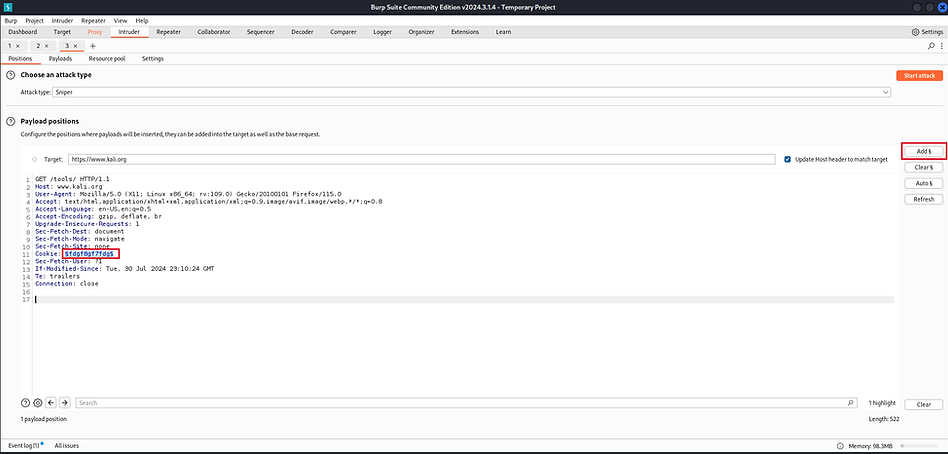948x454 pixels.
Task: Click the memory usage indicator icon
Action: [x=840, y=446]
